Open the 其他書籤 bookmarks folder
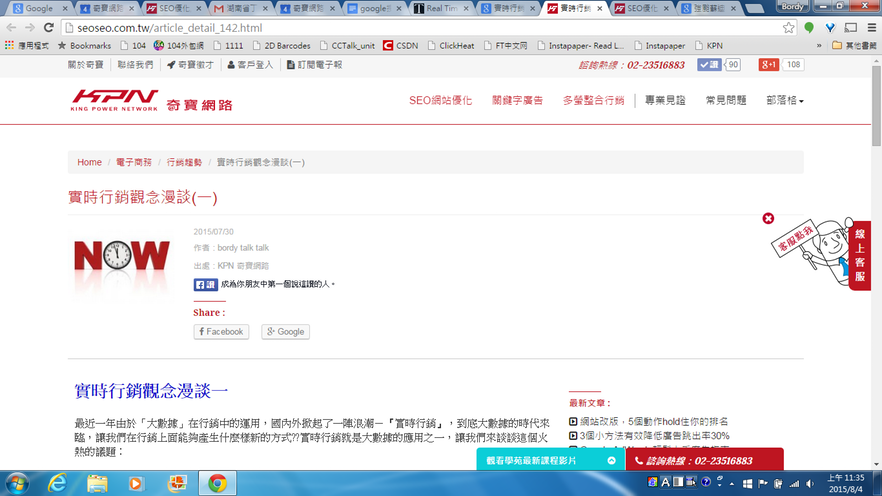 [x=853, y=46]
